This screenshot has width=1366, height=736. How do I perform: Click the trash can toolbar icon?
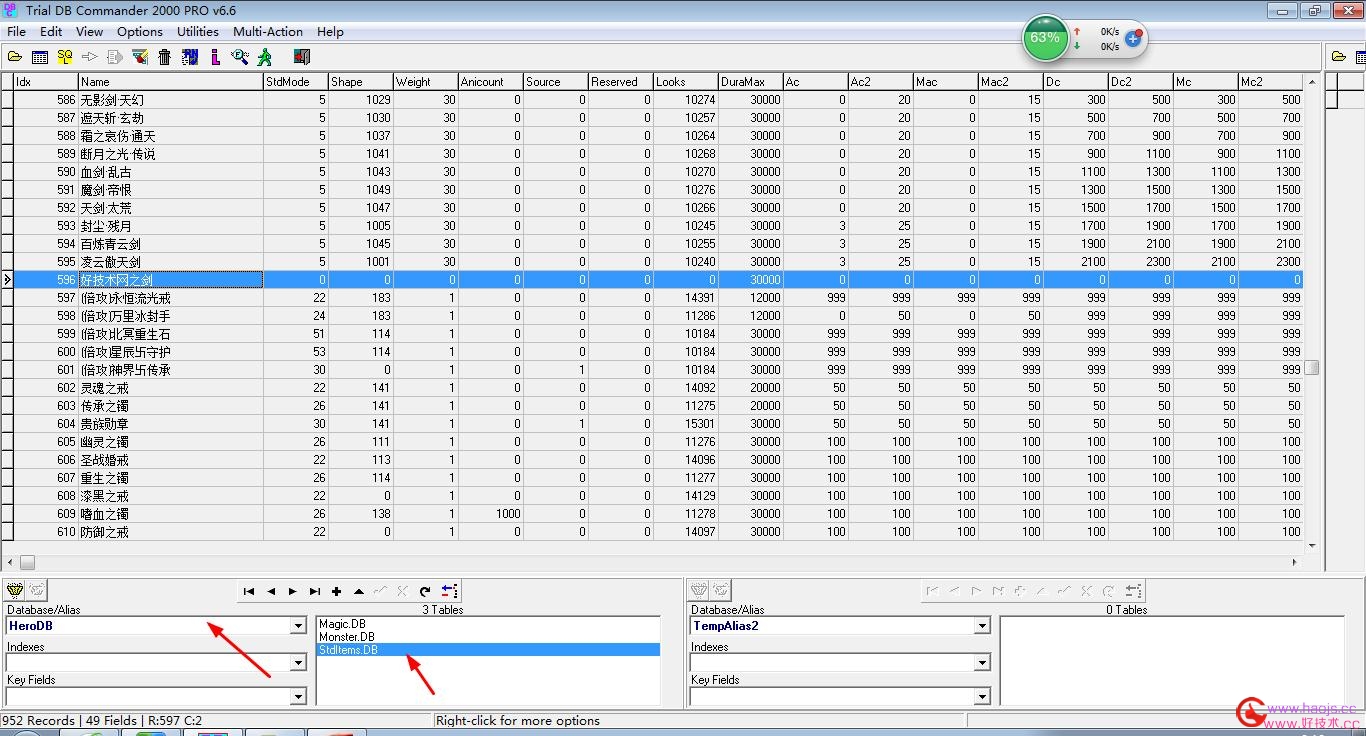tap(165, 57)
